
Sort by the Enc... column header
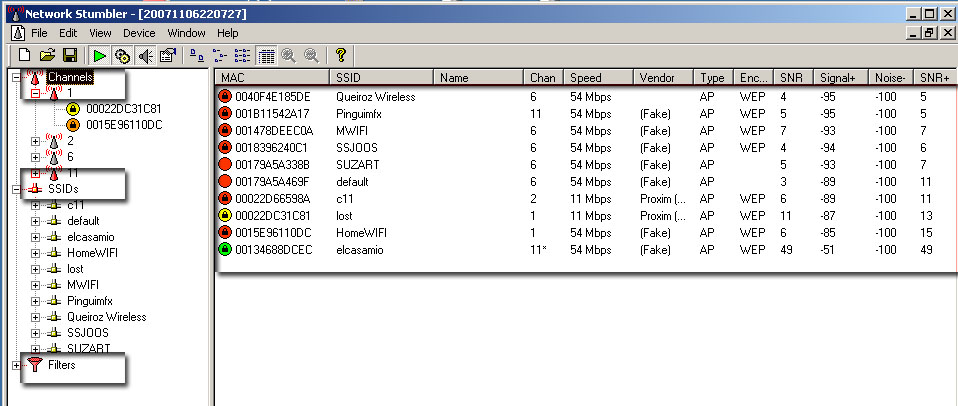[753, 78]
